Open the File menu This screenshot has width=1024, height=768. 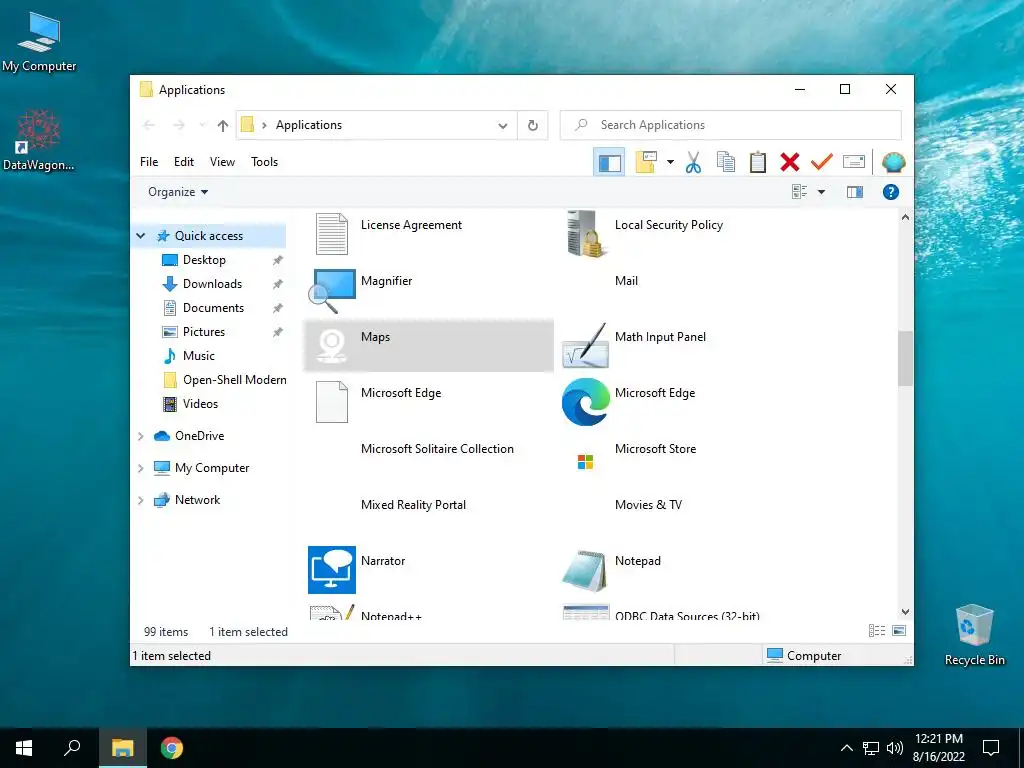(149, 162)
